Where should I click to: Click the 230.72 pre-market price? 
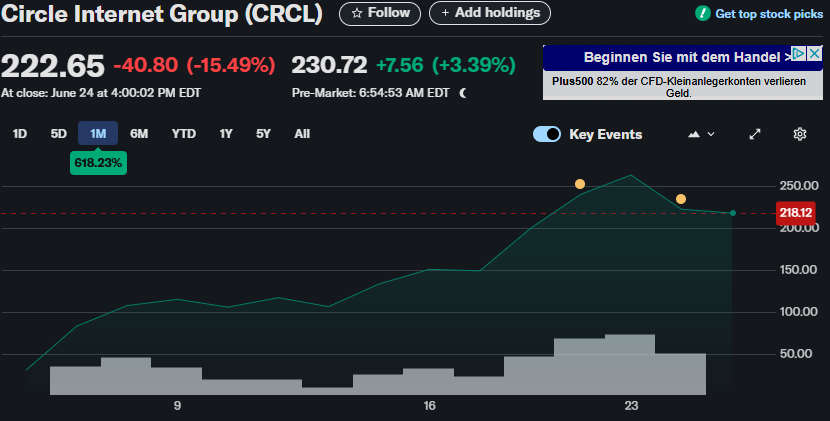pyautogui.click(x=329, y=65)
